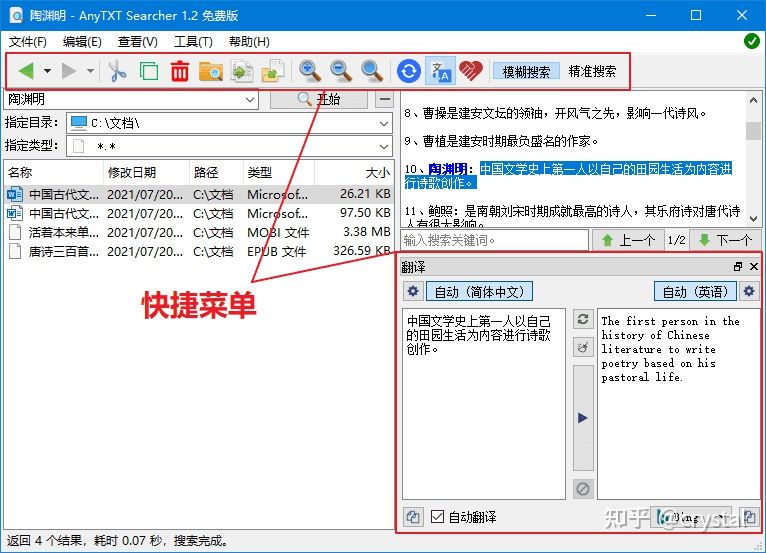The height and width of the screenshot is (553, 766).
Task: Click the 开始 search button
Action: [x=319, y=100]
